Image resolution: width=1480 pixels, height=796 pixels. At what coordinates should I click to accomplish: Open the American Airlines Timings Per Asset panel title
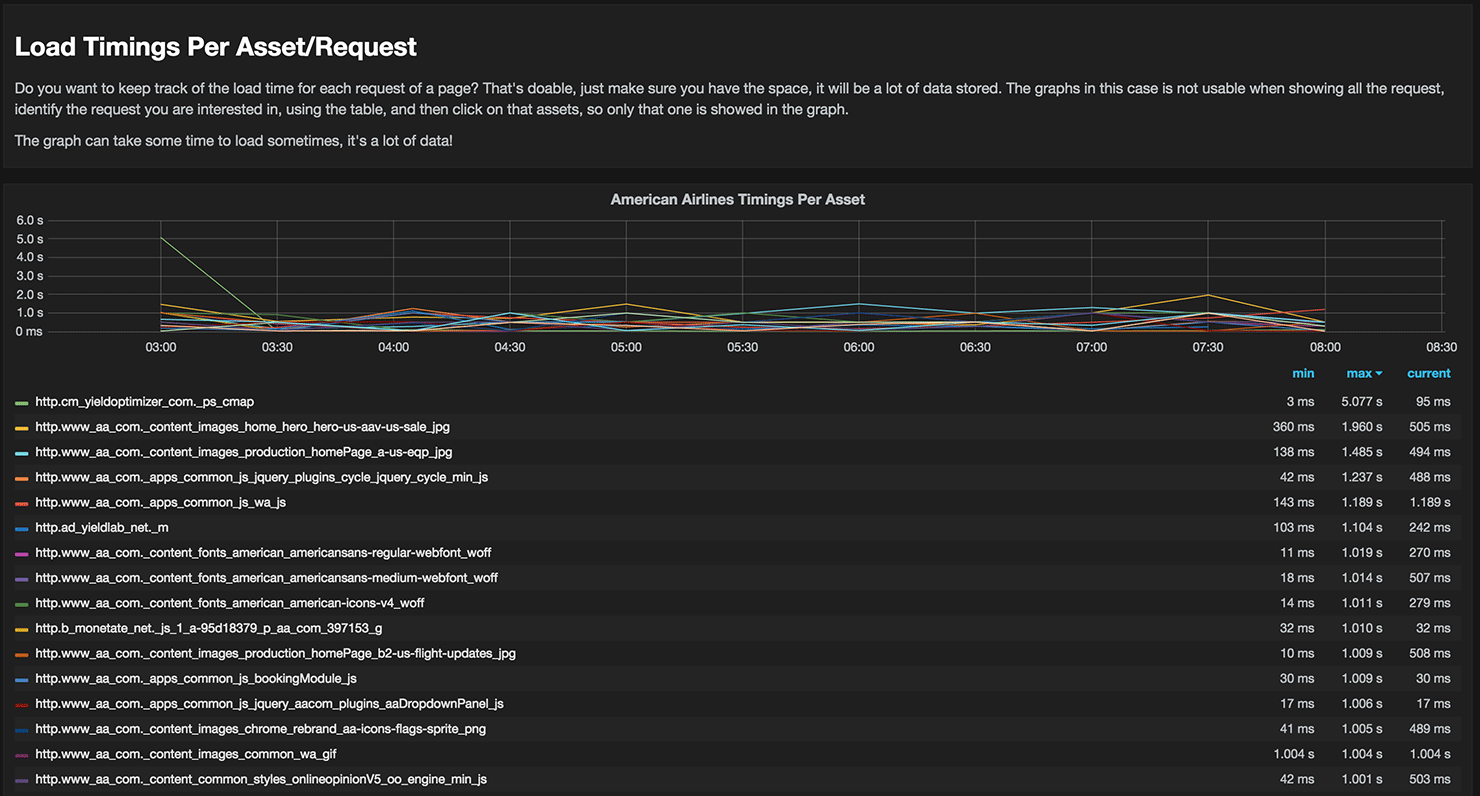coord(738,200)
